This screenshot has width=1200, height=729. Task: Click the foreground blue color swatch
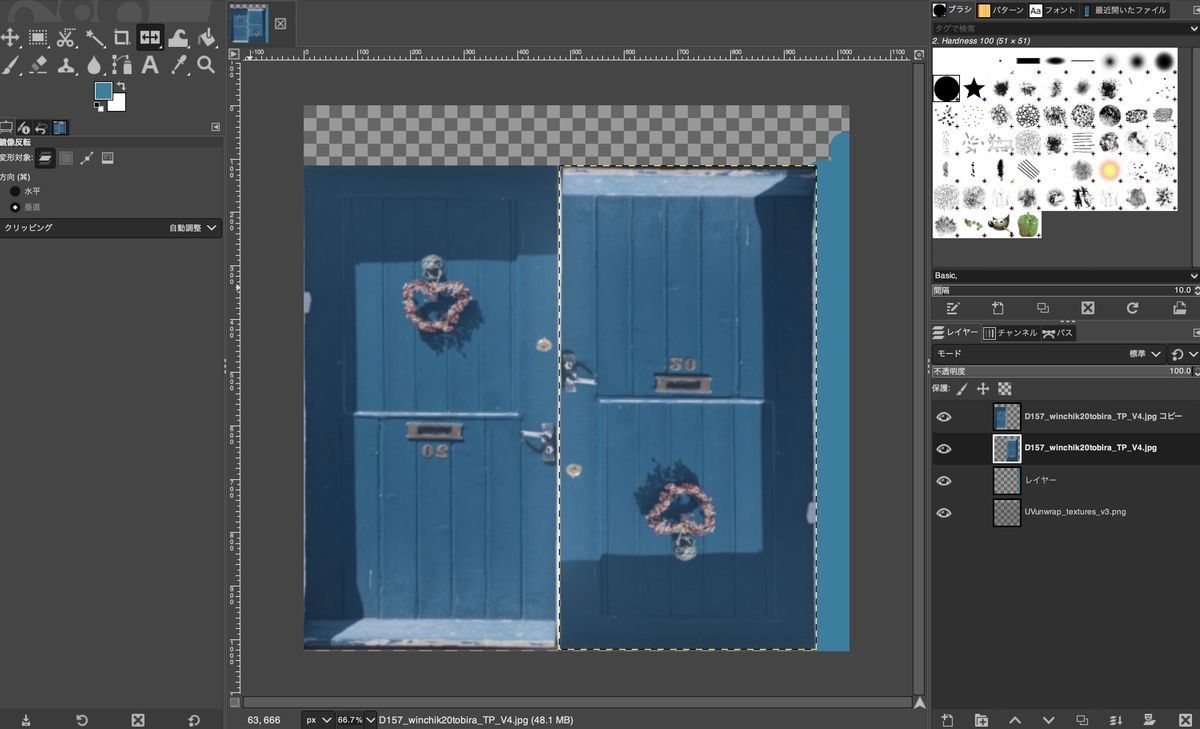[102, 91]
